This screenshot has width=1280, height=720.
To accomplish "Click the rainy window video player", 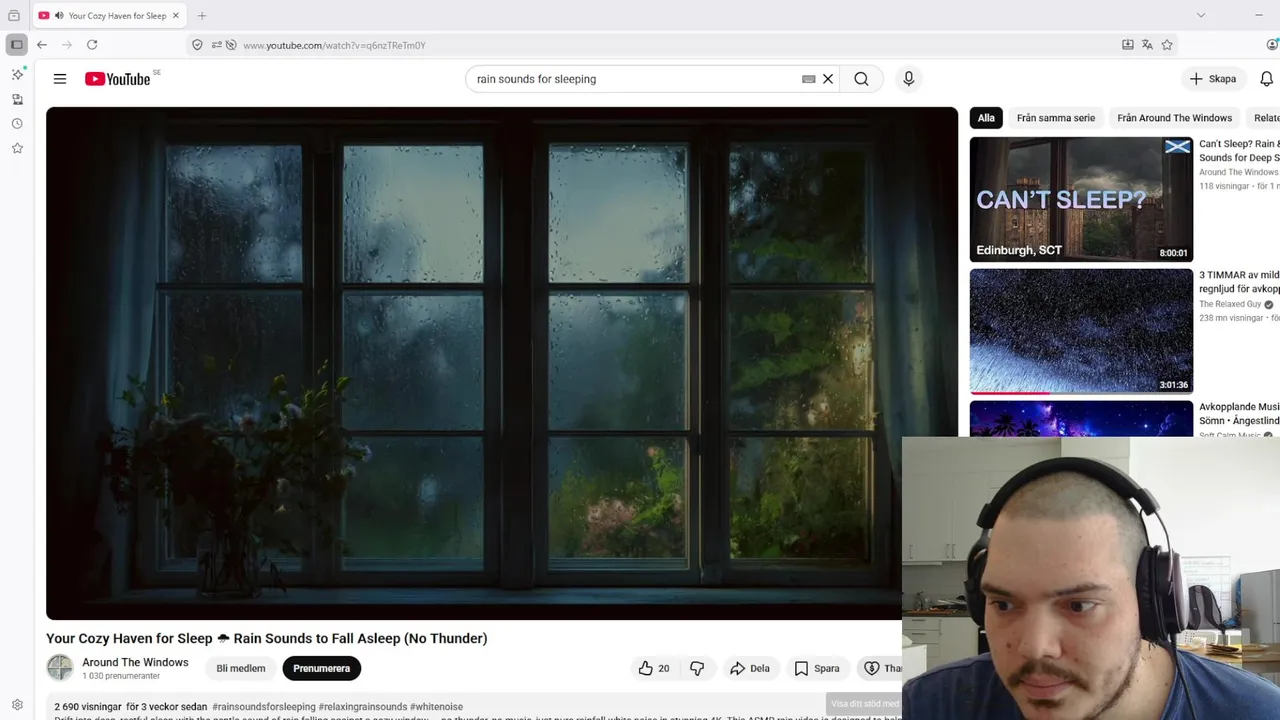I will point(502,364).
